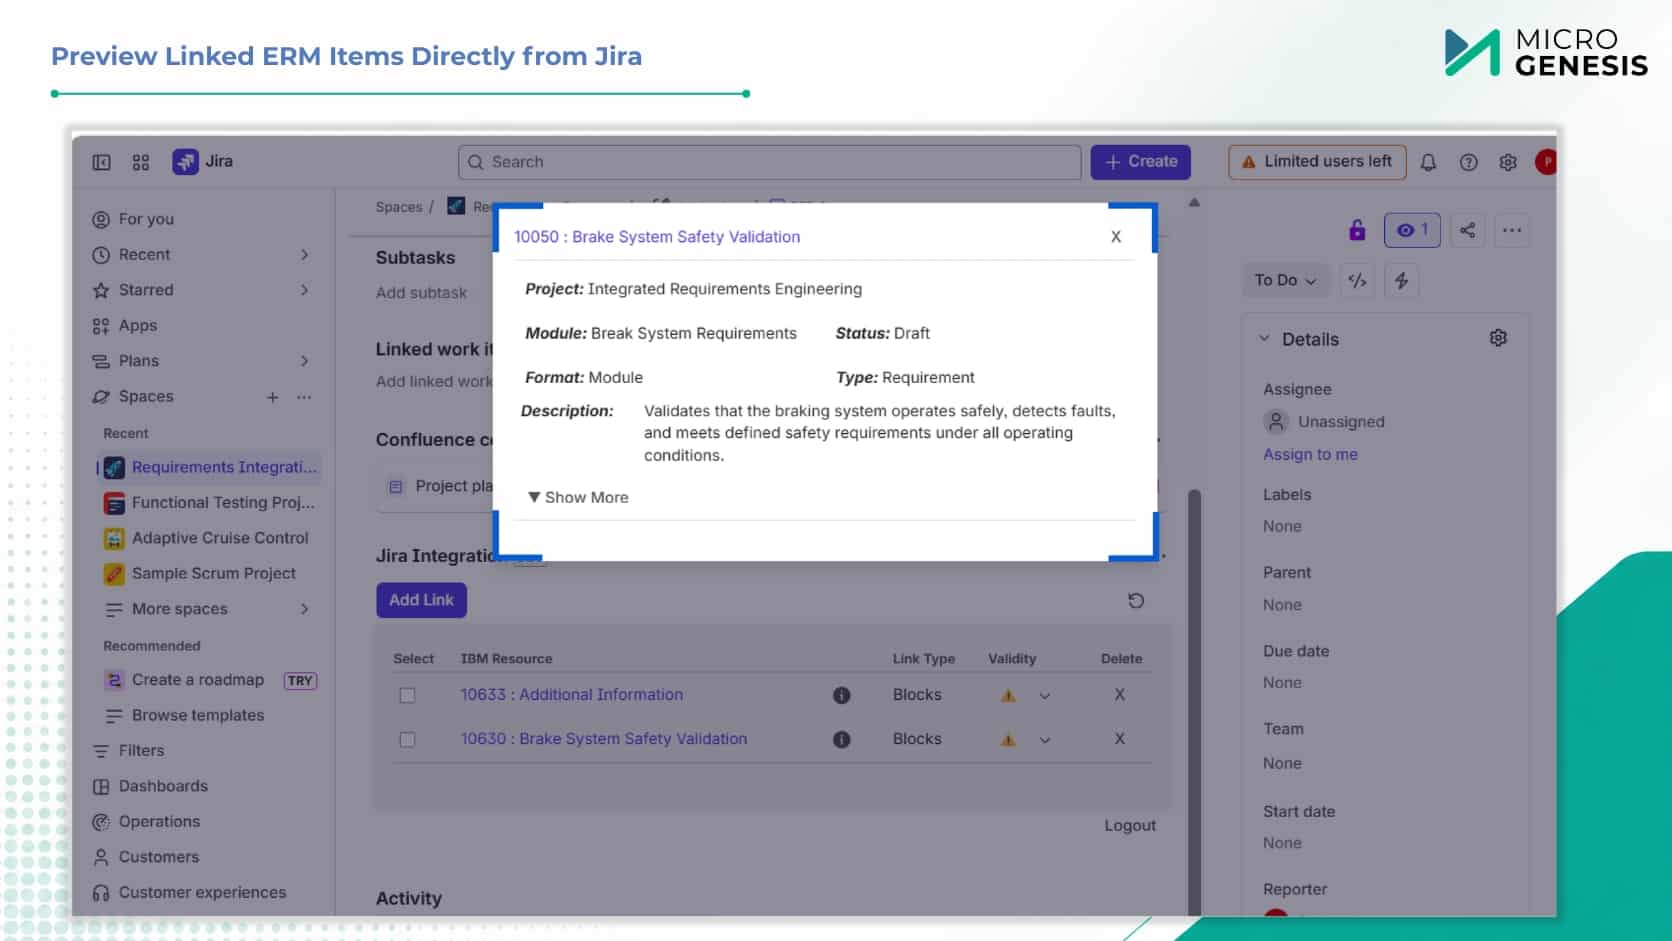
Task: Open the help question mark icon
Action: click(x=1468, y=162)
